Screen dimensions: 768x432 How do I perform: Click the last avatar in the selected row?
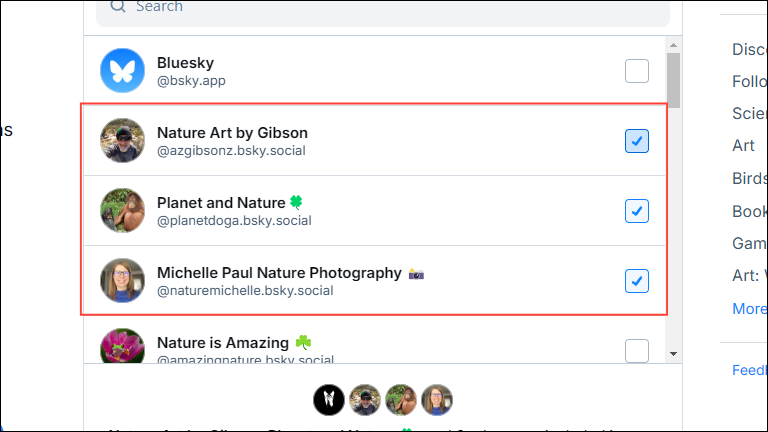click(437, 400)
